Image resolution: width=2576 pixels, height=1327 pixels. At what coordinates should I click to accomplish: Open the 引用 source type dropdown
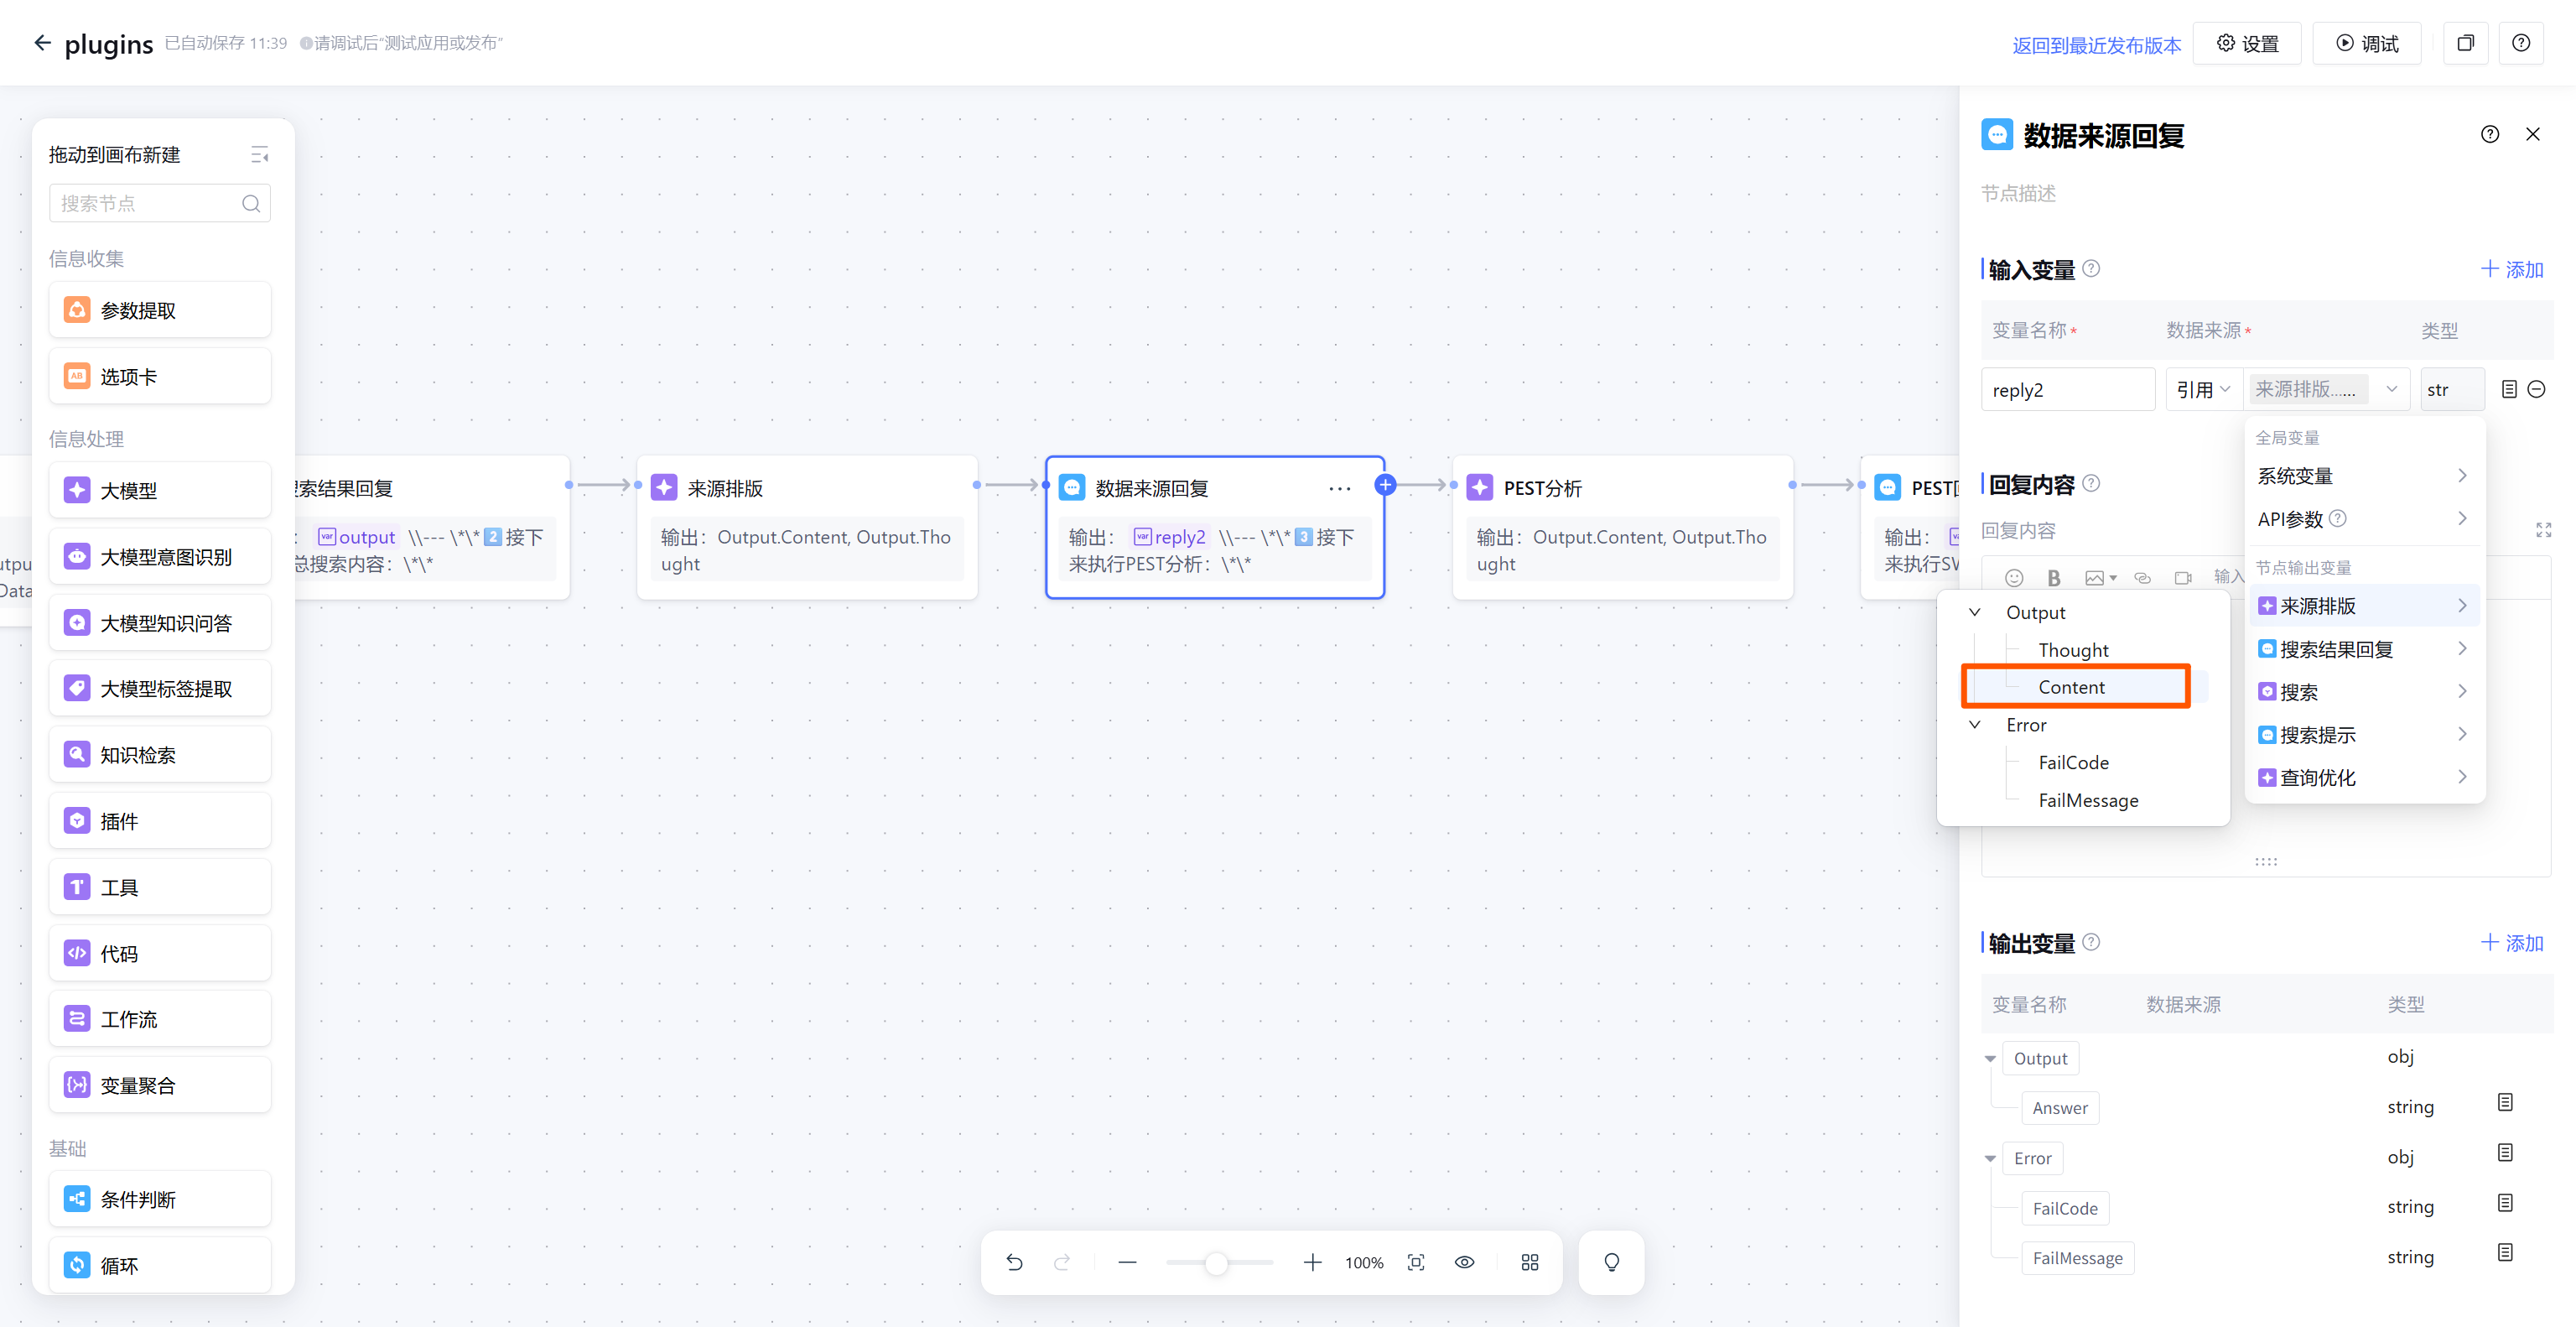(x=2203, y=389)
